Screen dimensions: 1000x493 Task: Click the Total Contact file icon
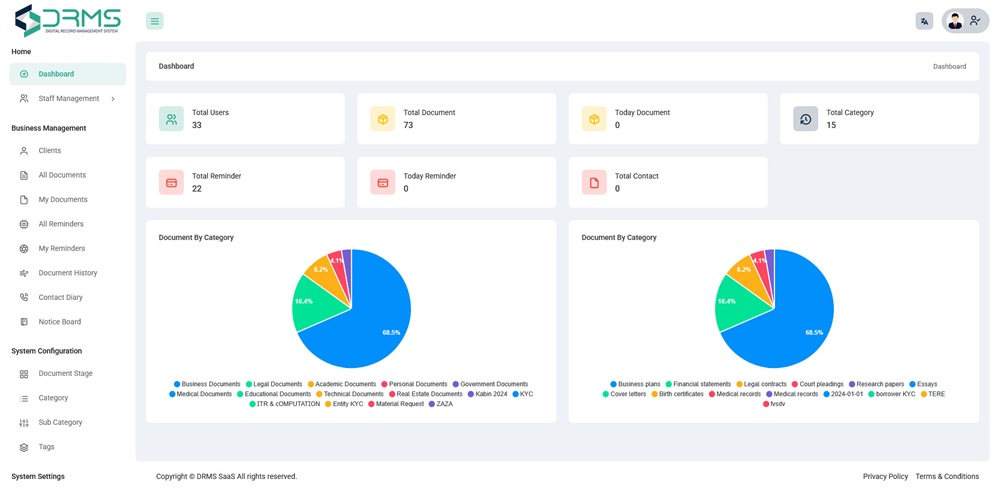coord(594,182)
